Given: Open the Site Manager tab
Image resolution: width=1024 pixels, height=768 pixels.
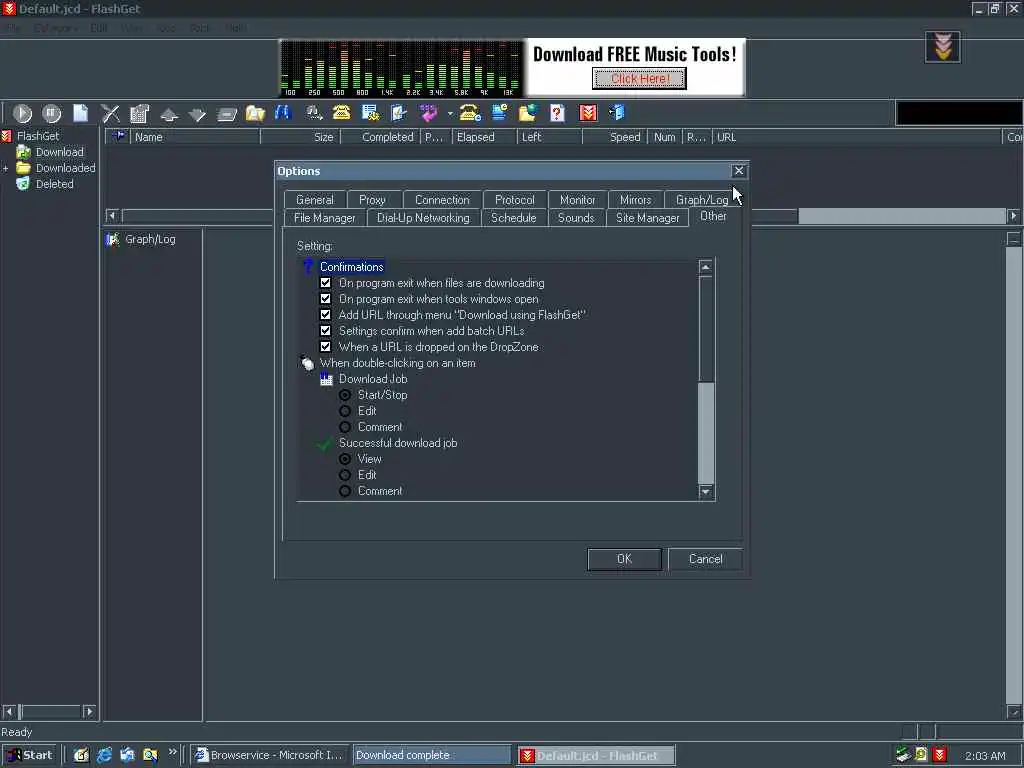Looking at the screenshot, I should tap(648, 218).
